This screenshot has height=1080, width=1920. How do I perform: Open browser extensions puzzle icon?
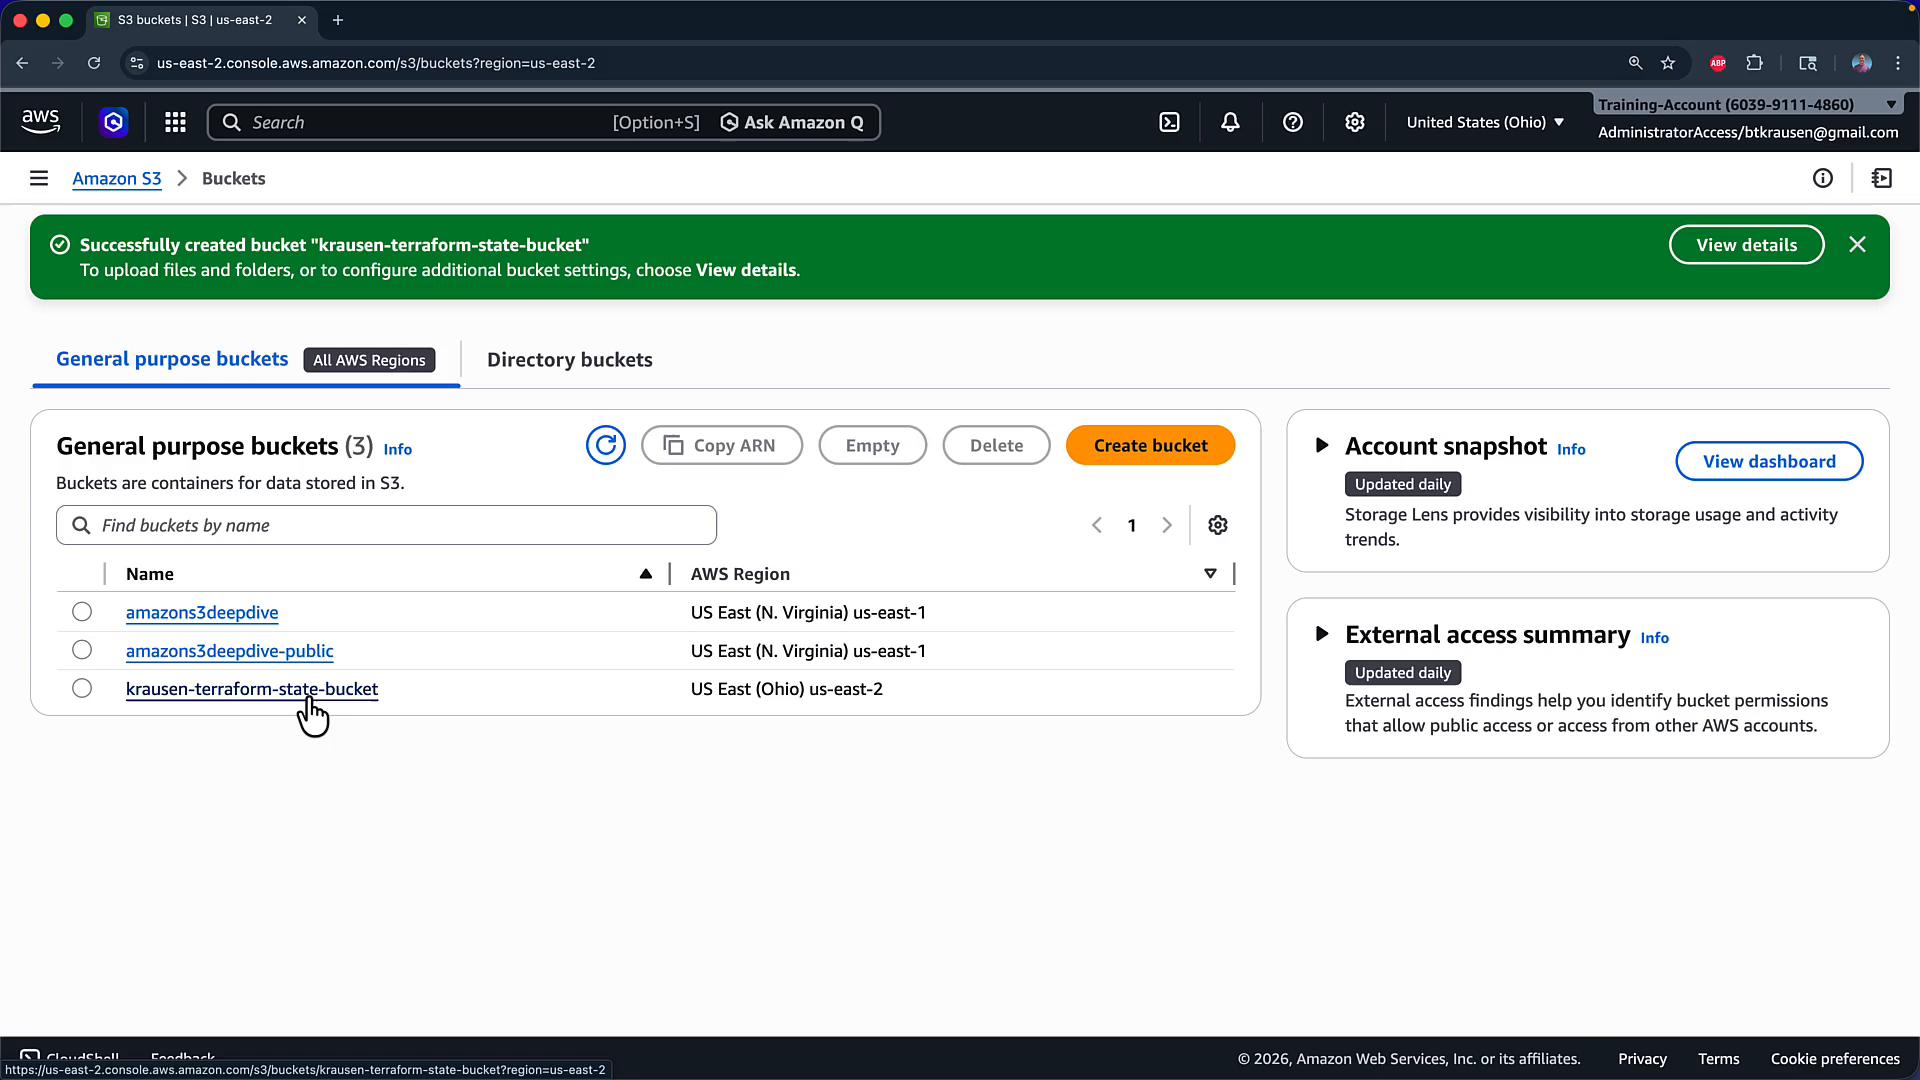click(x=1754, y=63)
